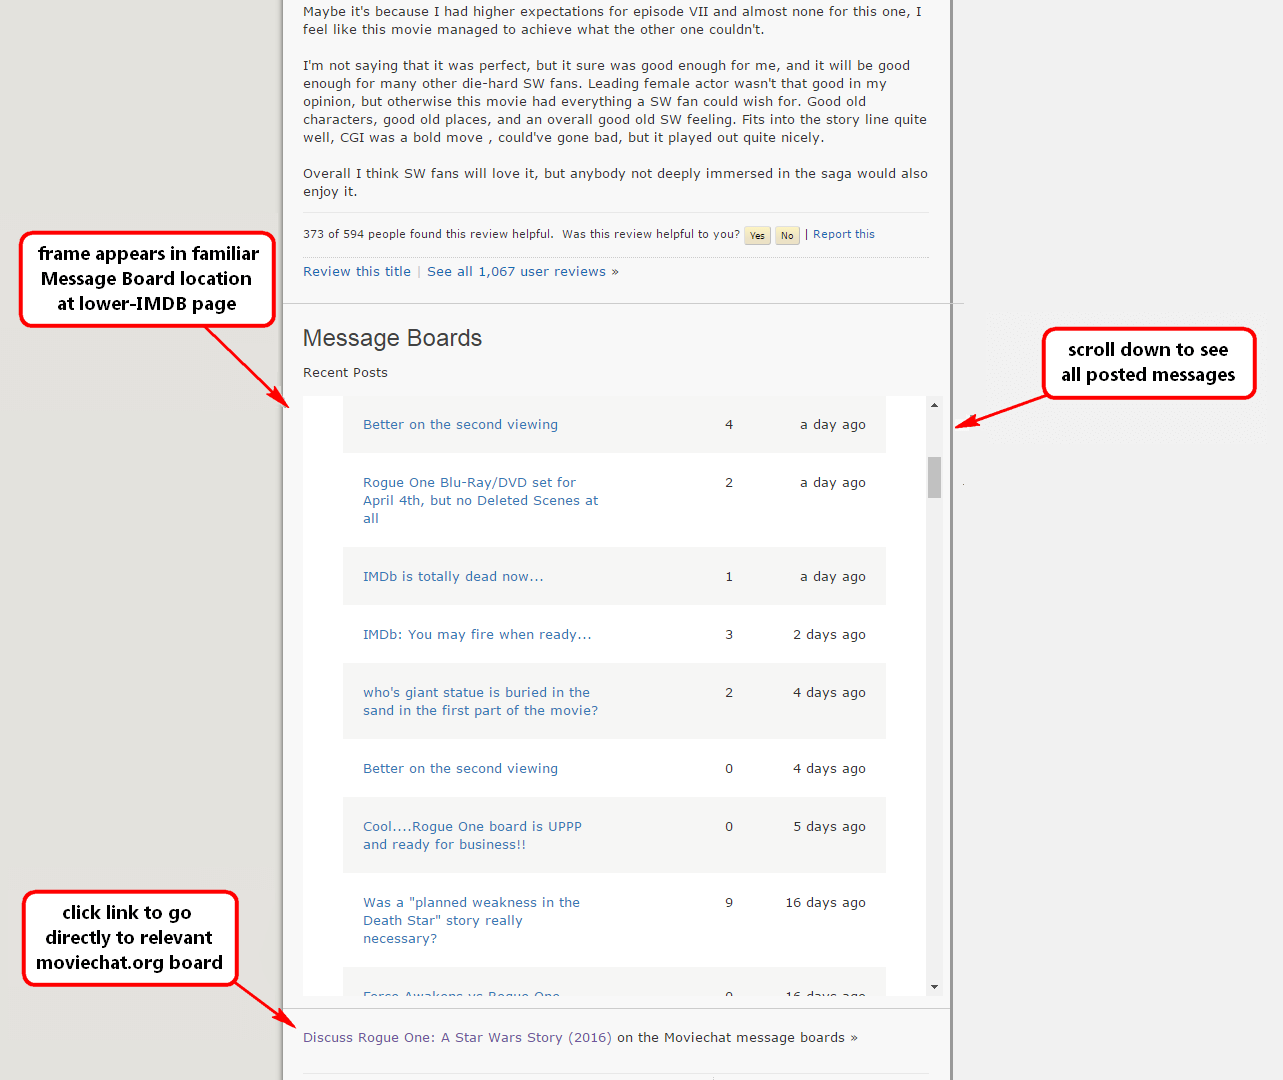Viewport: 1283px width, 1080px height.
Task: Click the message board scroll up arrow
Action: click(x=934, y=406)
